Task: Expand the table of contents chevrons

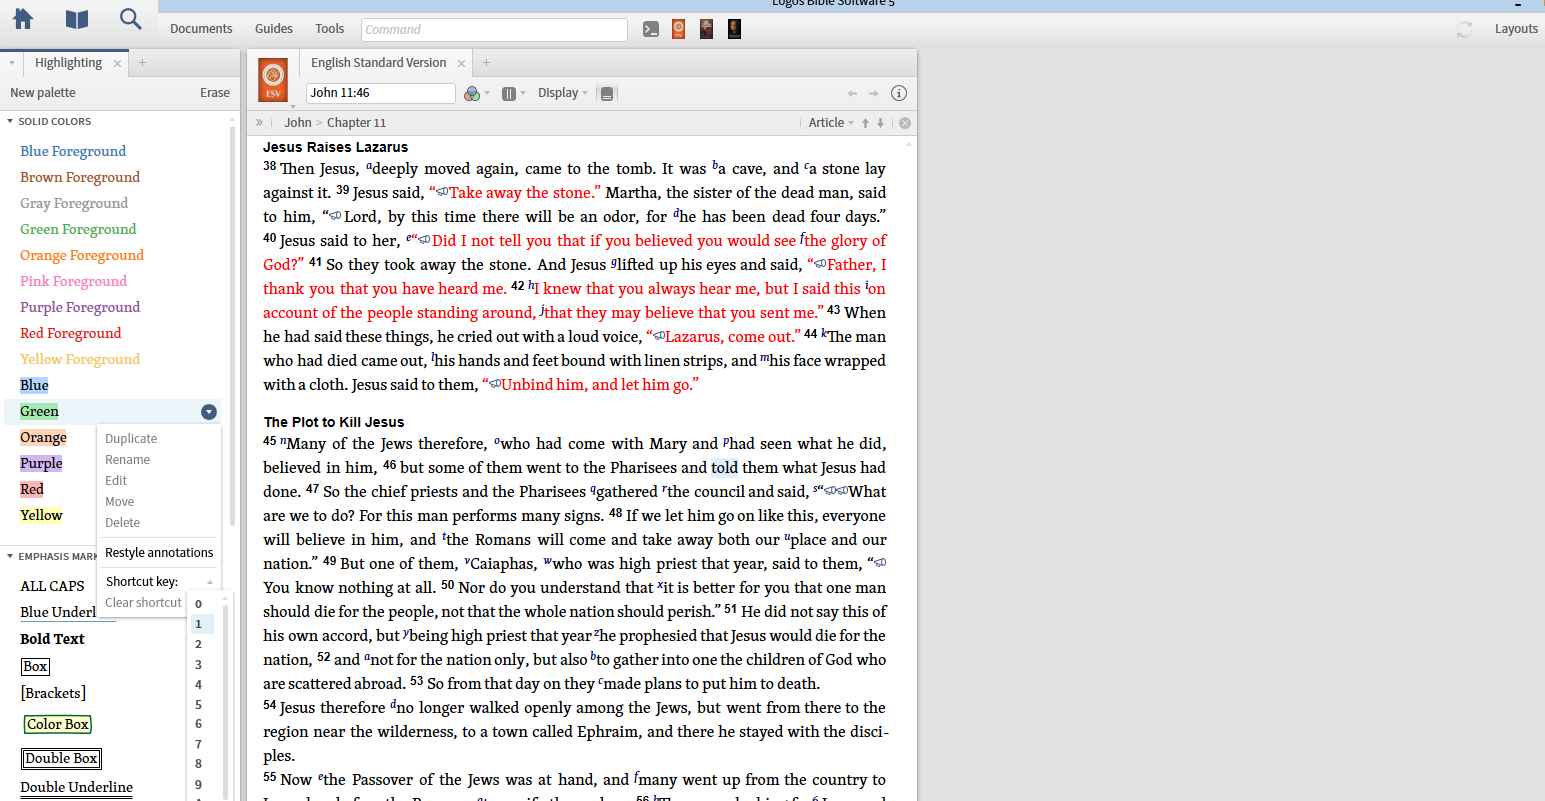Action: coord(259,123)
